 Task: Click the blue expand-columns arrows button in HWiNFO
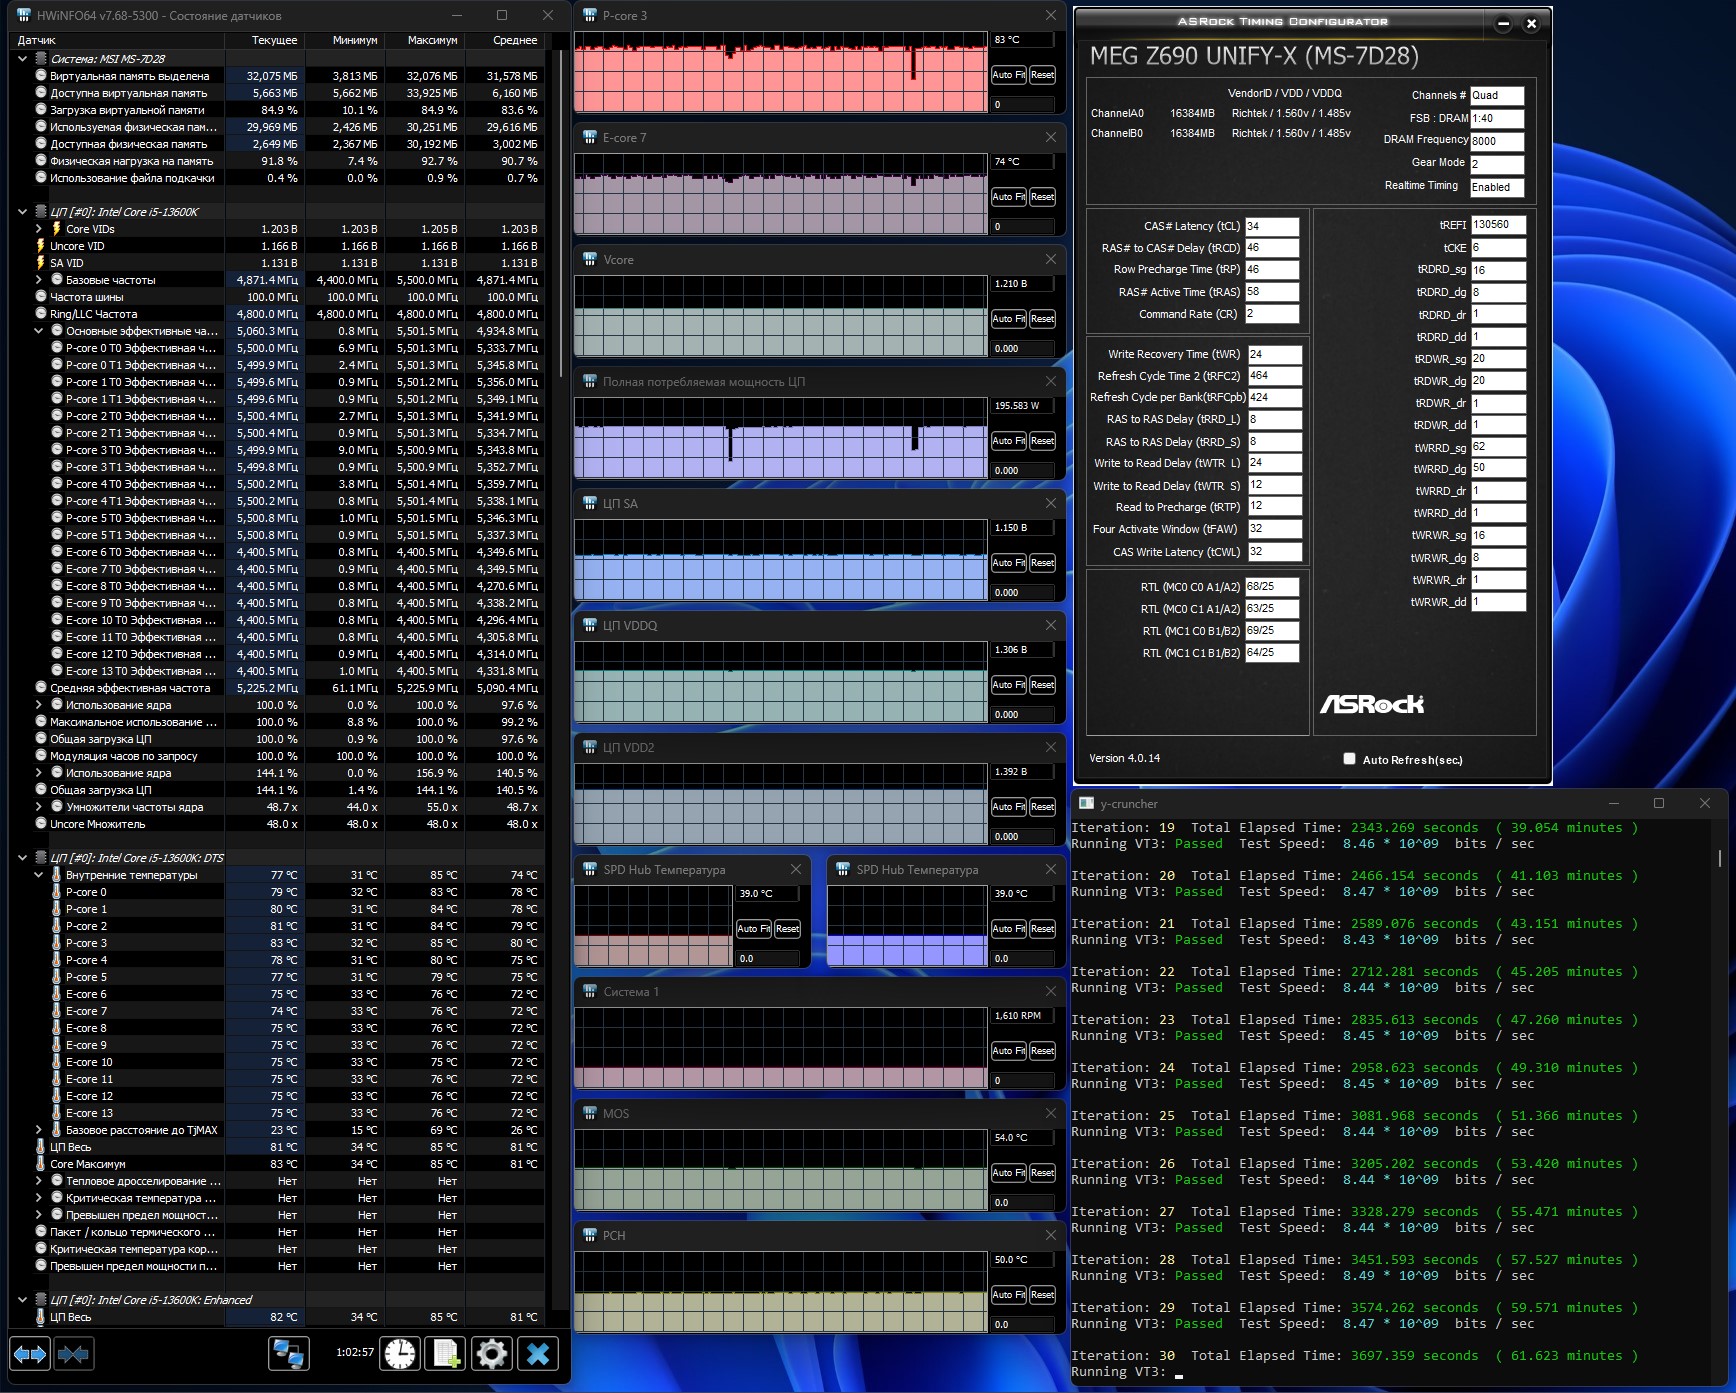[x=30, y=1354]
